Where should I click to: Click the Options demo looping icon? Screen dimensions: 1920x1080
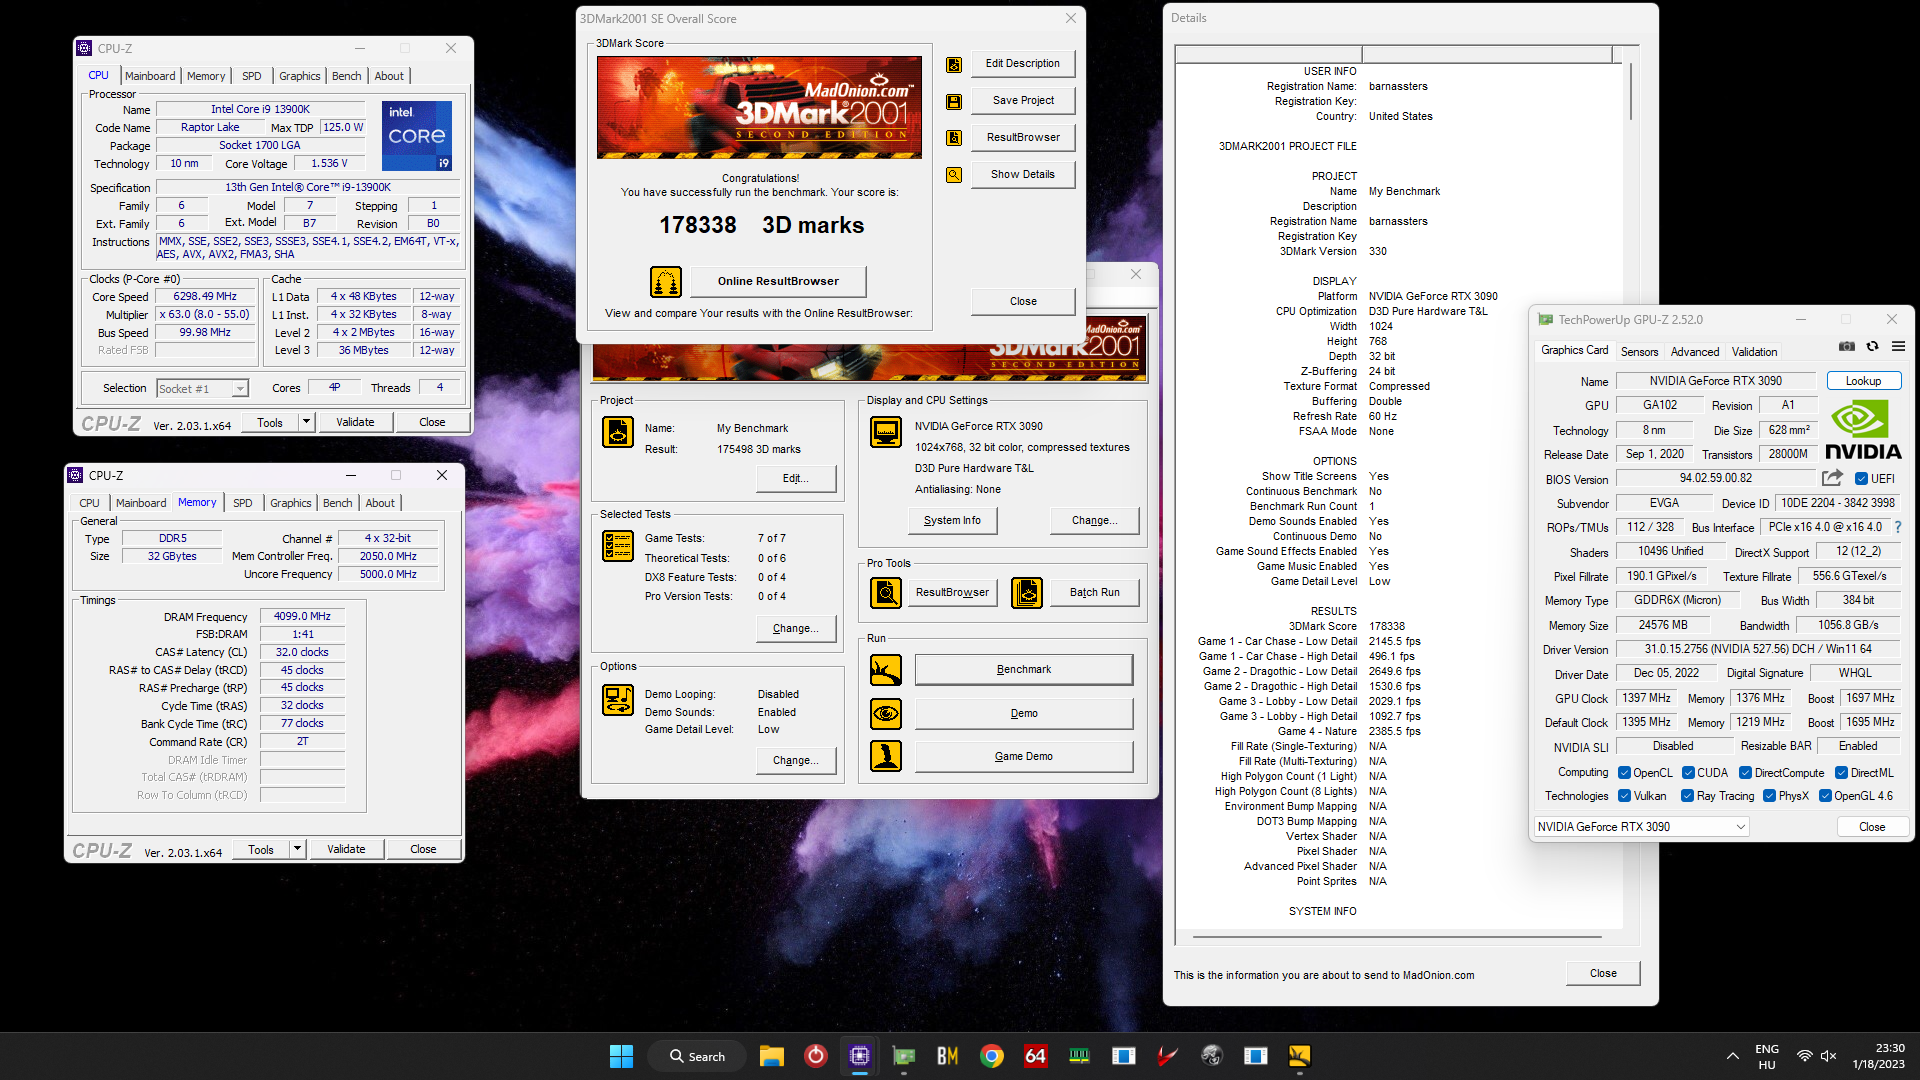(618, 700)
